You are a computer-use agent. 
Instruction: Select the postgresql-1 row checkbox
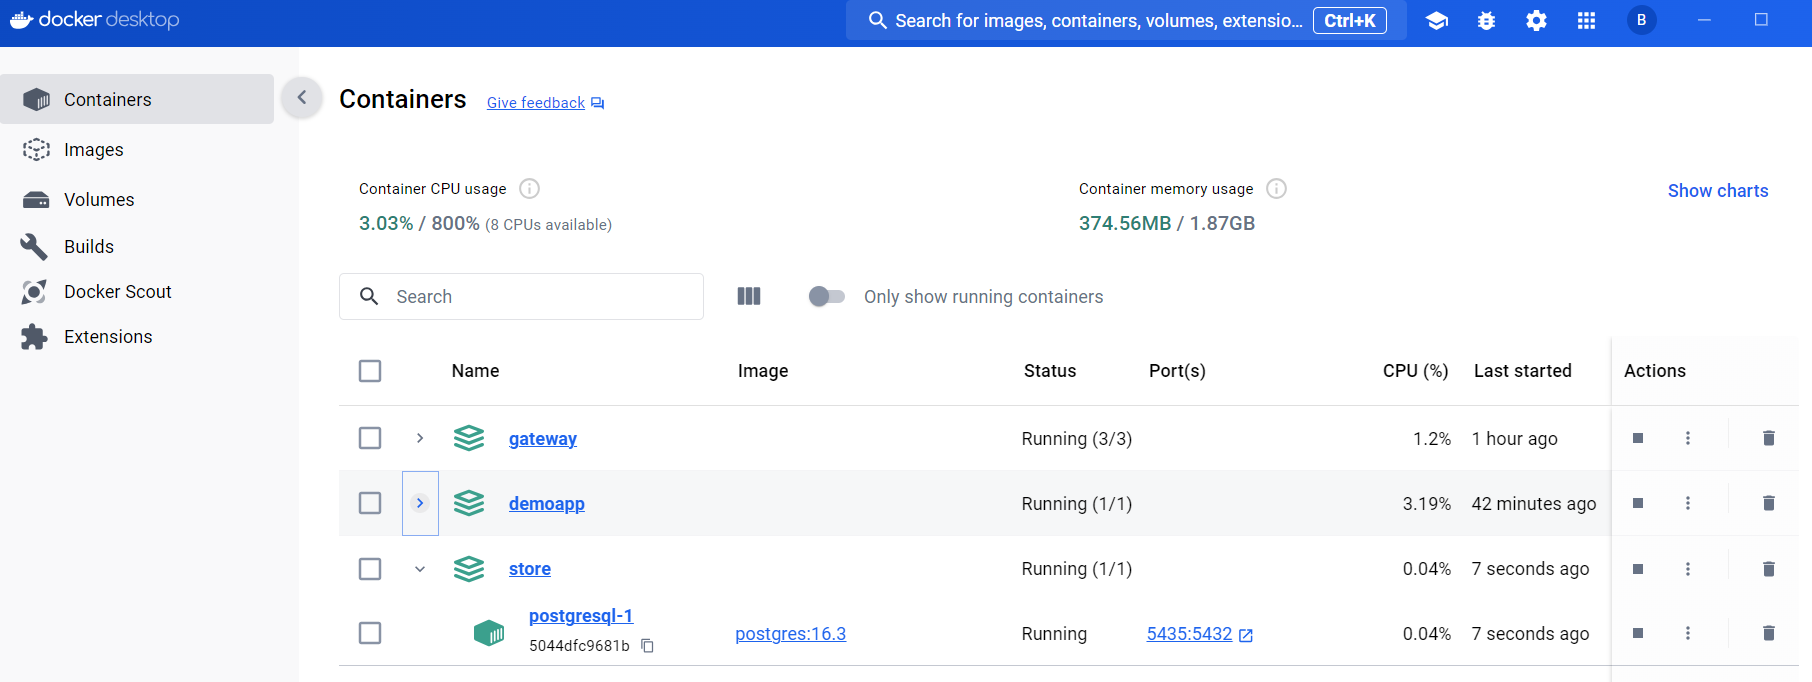coord(370,633)
